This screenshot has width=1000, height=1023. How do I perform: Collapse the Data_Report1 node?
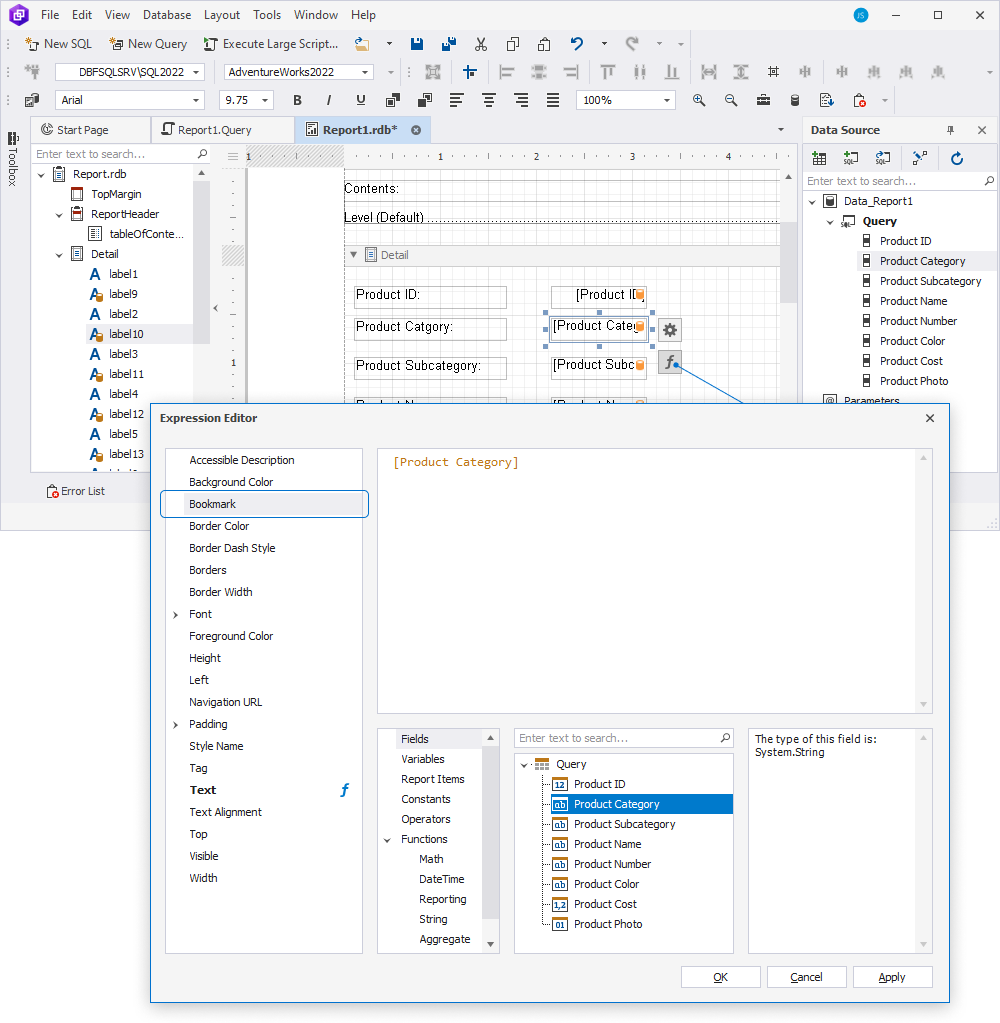[x=812, y=202]
